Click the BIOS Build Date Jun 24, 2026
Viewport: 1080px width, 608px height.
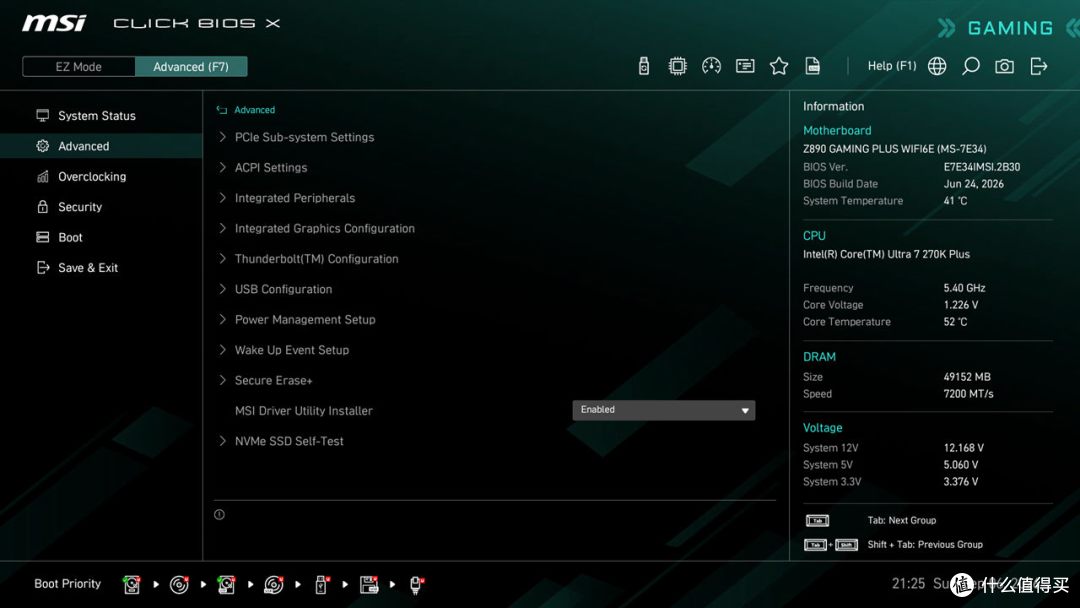tap(973, 184)
